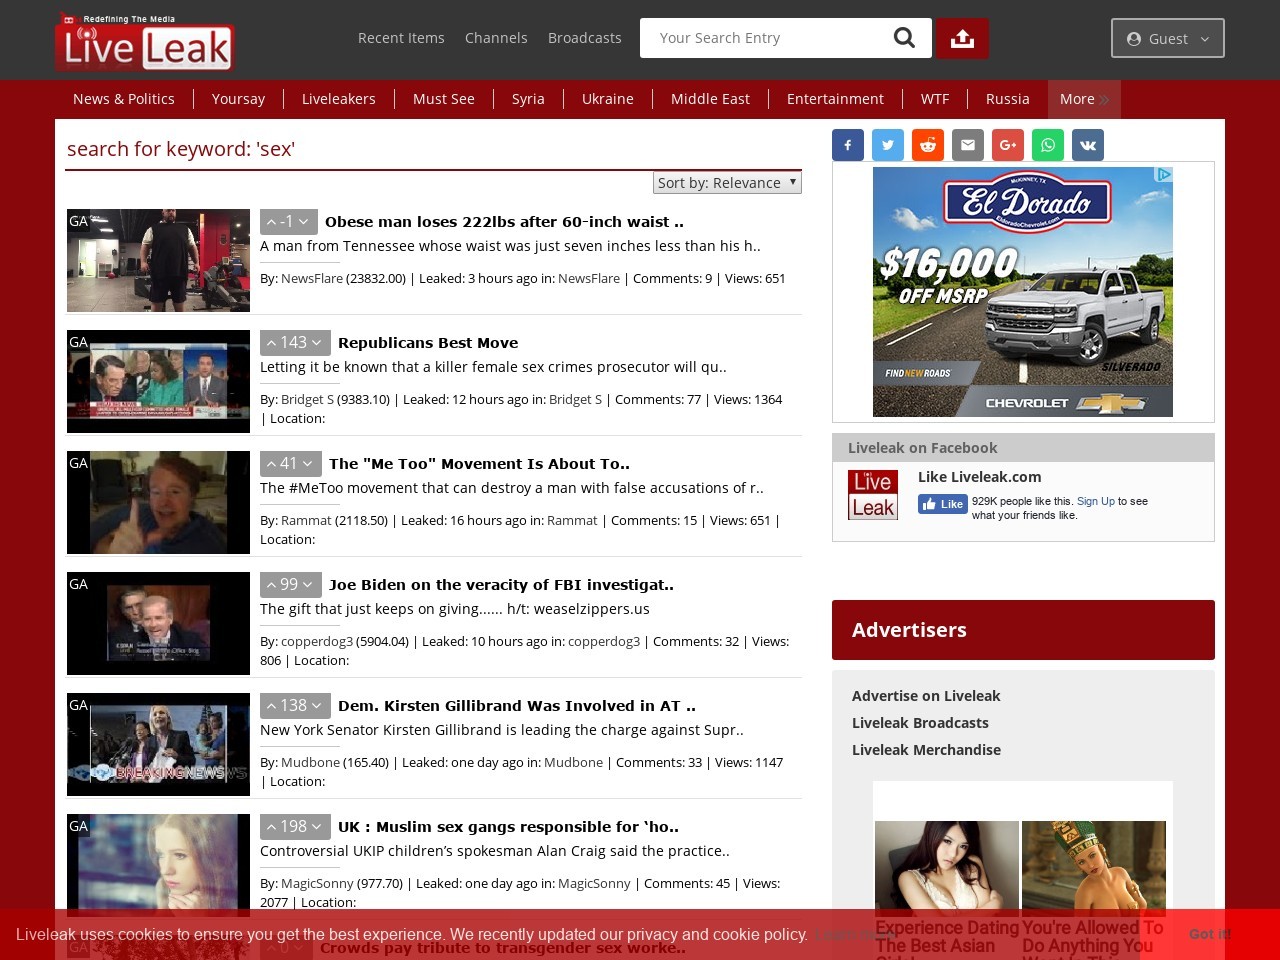Share via the VK icon
Screen dimensions: 1280x960
[1088, 145]
